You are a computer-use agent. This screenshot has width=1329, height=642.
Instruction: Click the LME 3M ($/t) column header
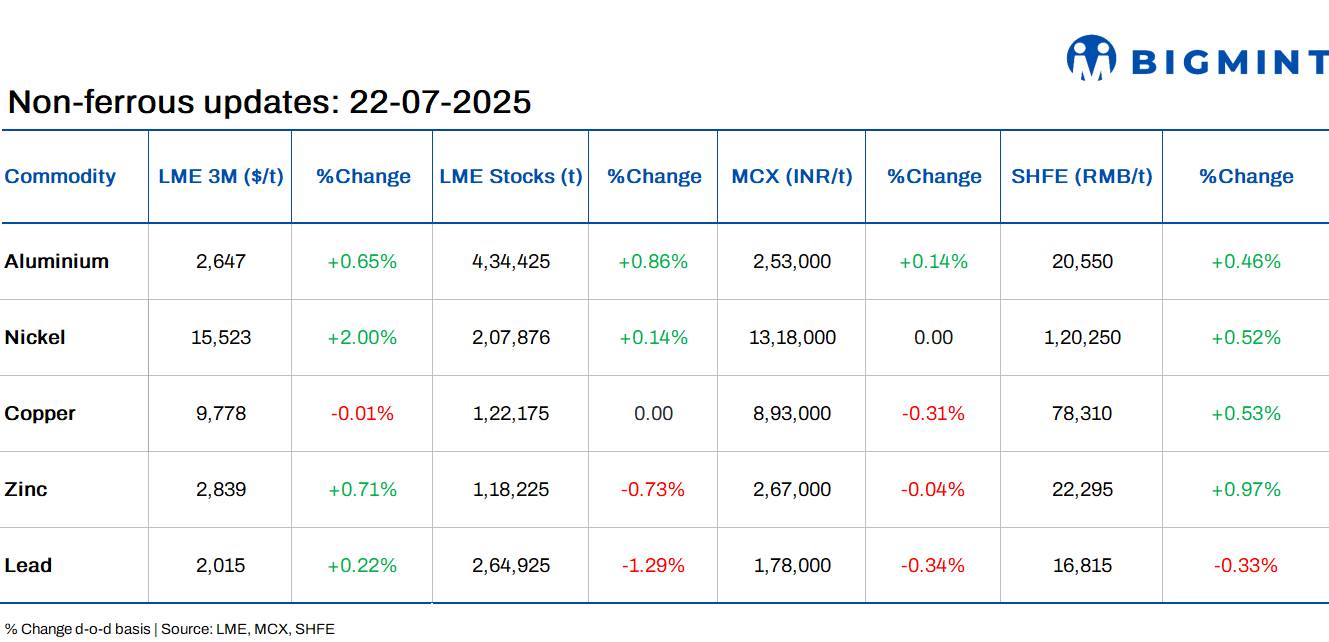point(221,176)
